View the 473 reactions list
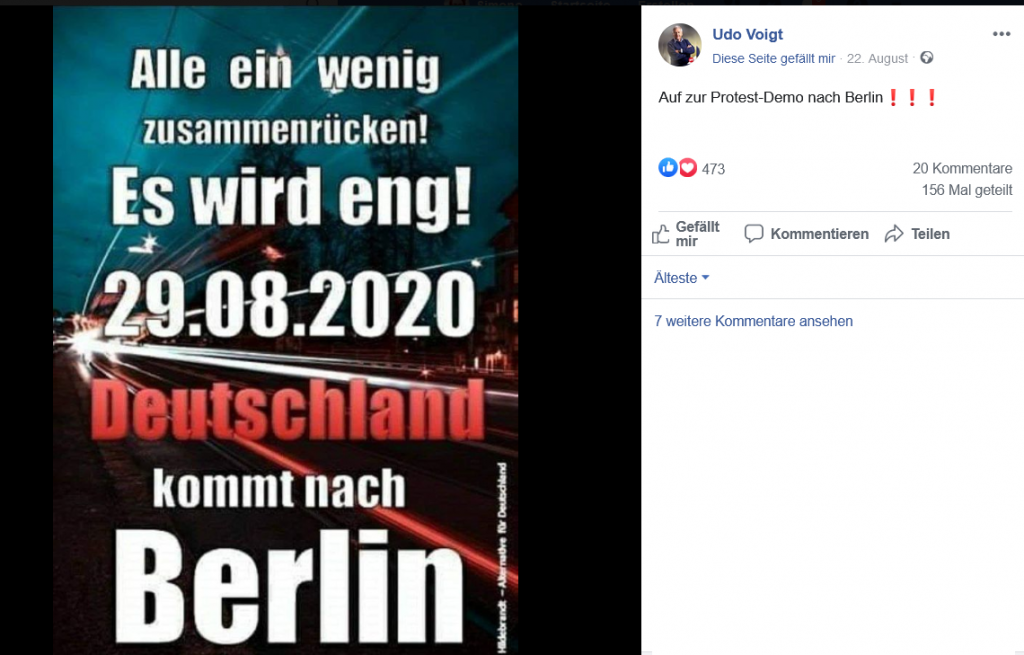The width and height of the screenshot is (1024, 655). [713, 169]
